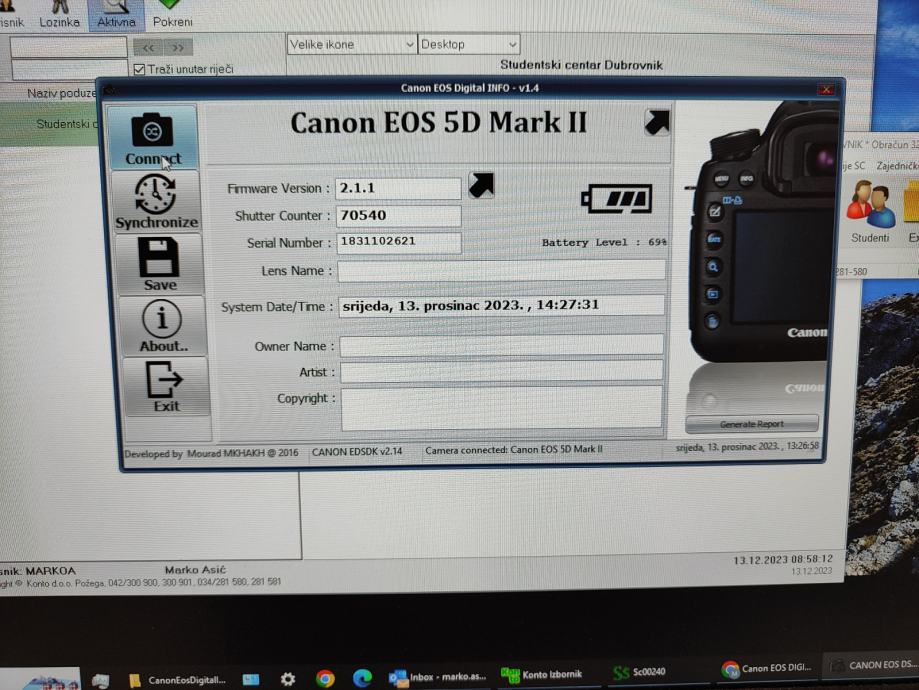Click 'Developed by Mourad MKHAKH @ 2016' text
919x690 pixels.
tap(211, 453)
